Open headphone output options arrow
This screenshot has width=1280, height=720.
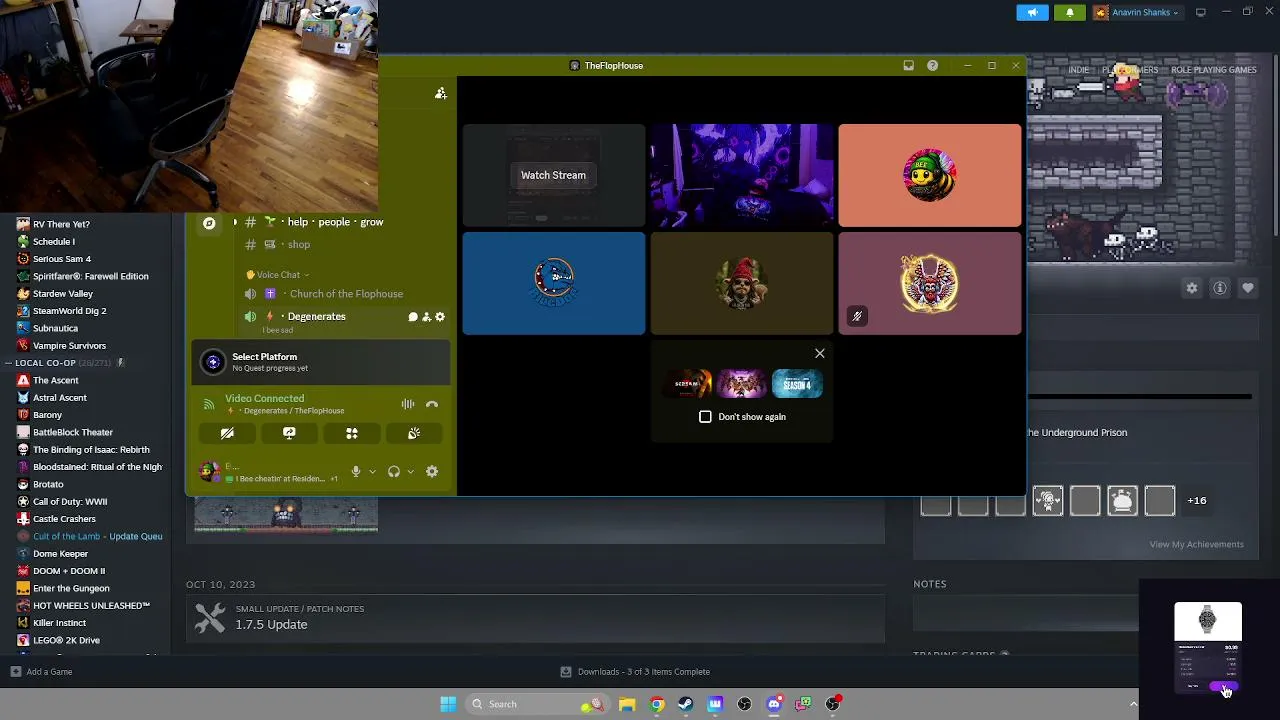[x=410, y=472]
